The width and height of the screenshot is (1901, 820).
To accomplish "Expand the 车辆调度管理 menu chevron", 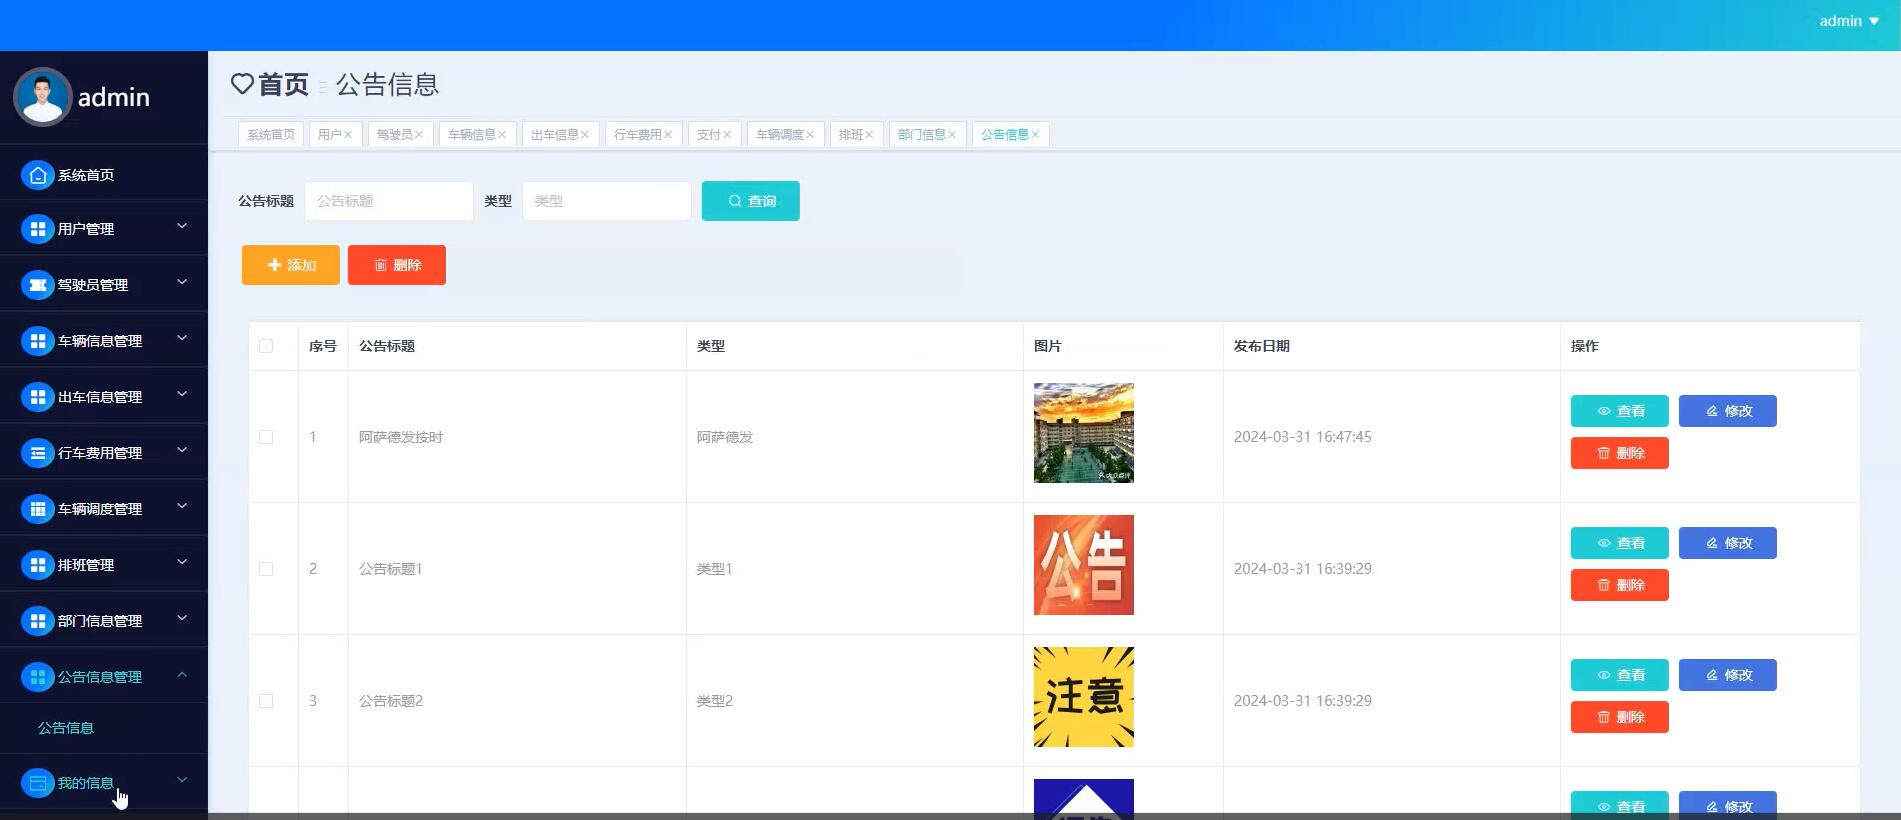I will click(x=182, y=507).
